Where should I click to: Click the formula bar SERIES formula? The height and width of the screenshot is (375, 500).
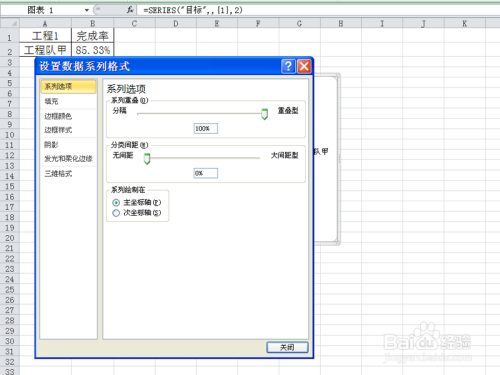tap(193, 10)
